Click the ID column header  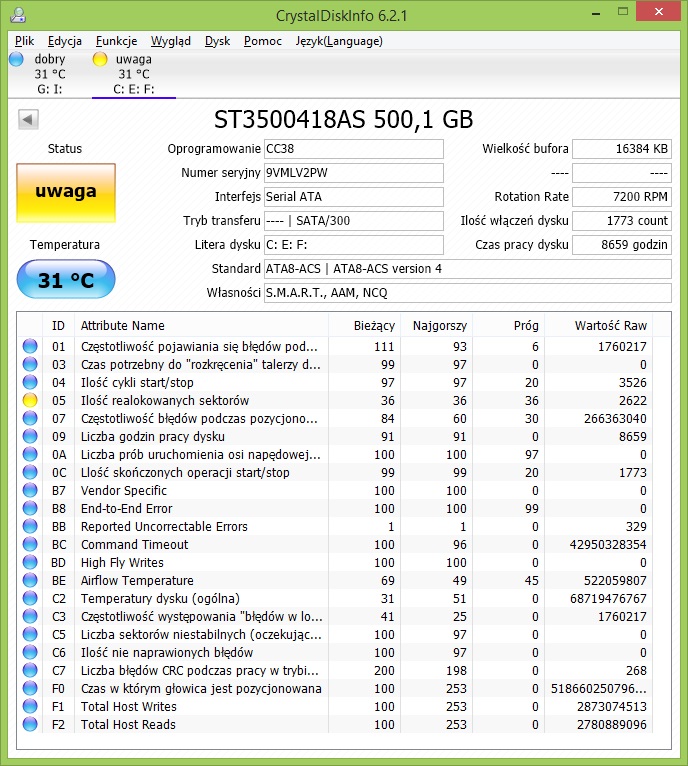tap(58, 325)
